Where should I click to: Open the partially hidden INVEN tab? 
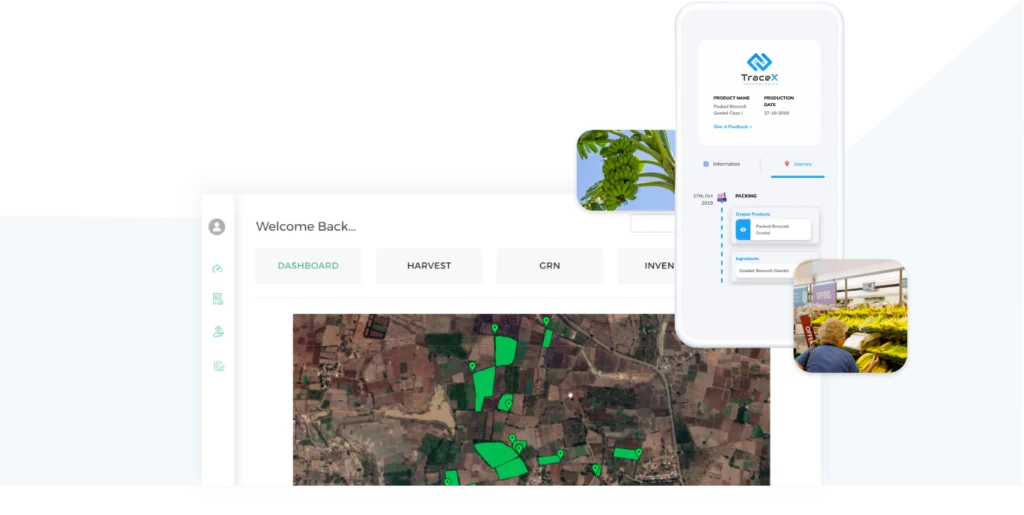tap(647, 266)
